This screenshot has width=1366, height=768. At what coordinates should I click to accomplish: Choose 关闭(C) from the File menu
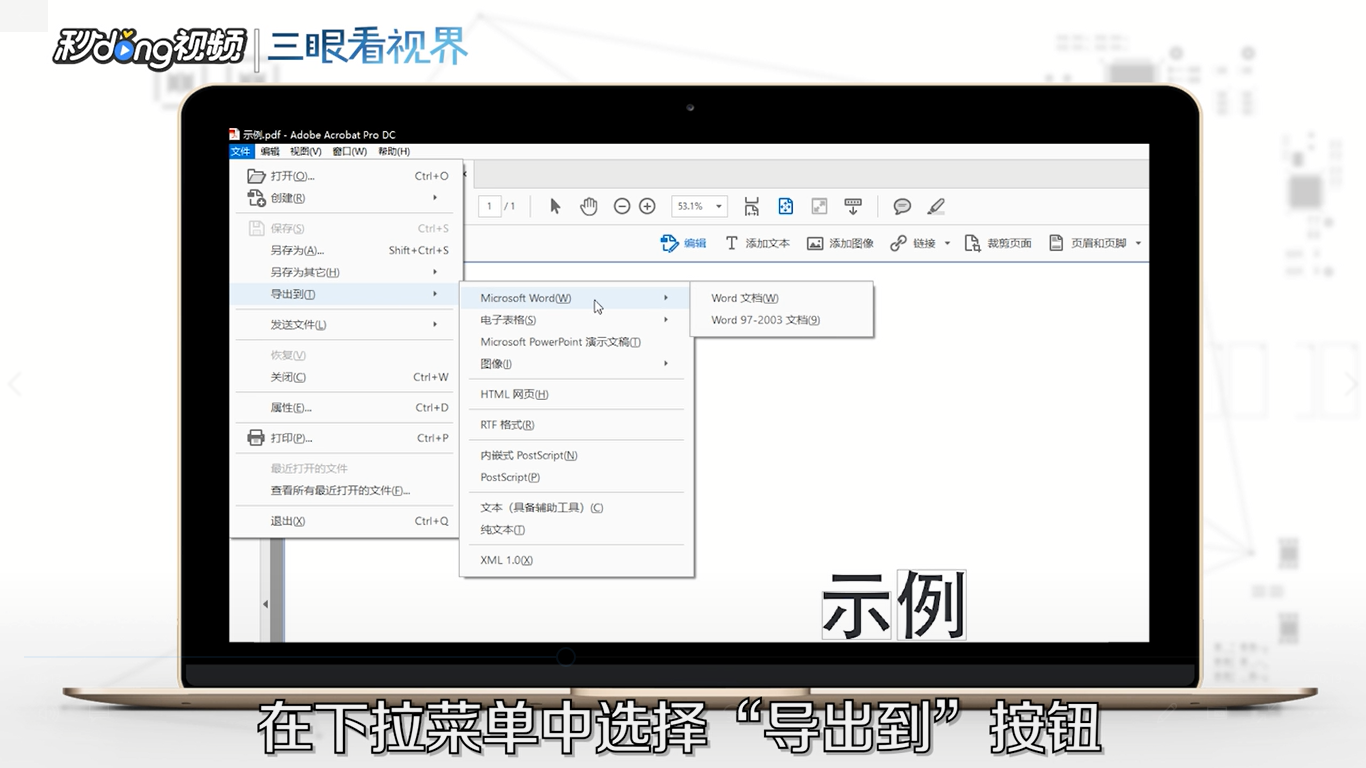pyautogui.click(x=347, y=377)
